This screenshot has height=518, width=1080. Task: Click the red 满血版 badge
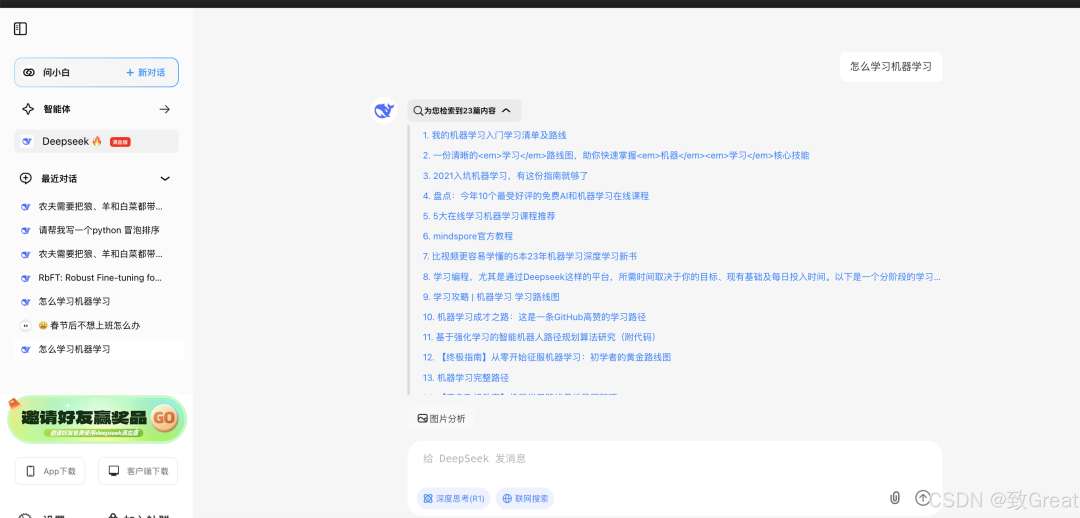[121, 142]
